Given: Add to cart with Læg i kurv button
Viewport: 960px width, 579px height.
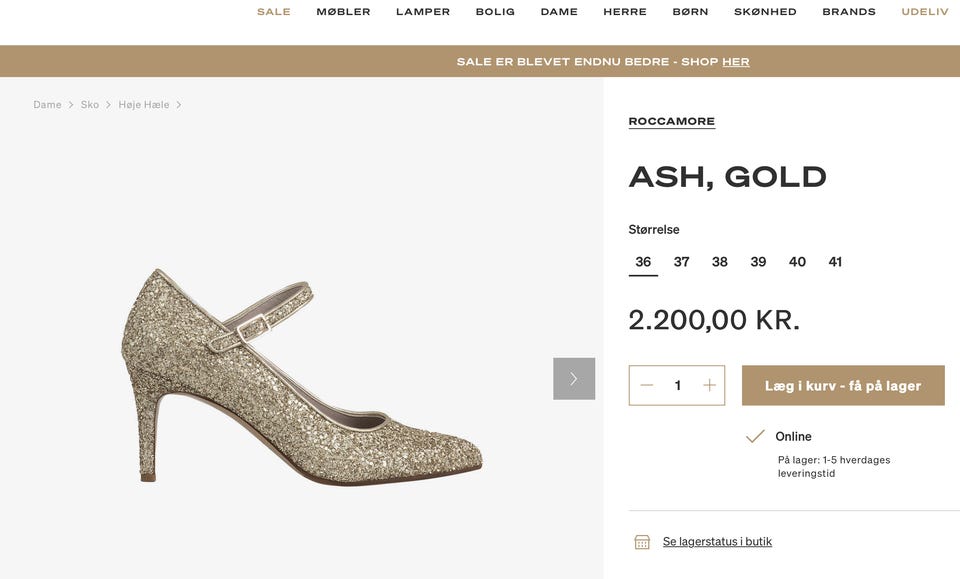Looking at the screenshot, I should 843,386.
